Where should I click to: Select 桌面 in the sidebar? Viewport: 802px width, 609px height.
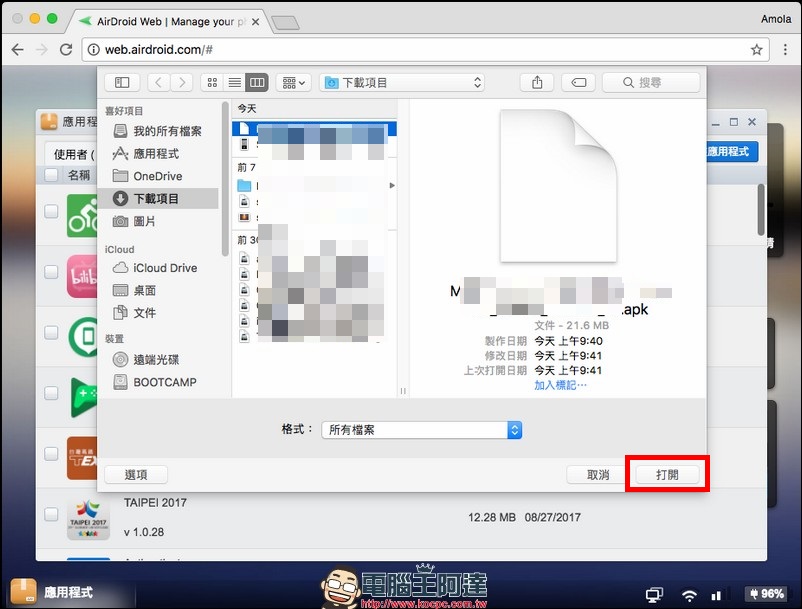[x=159, y=290]
